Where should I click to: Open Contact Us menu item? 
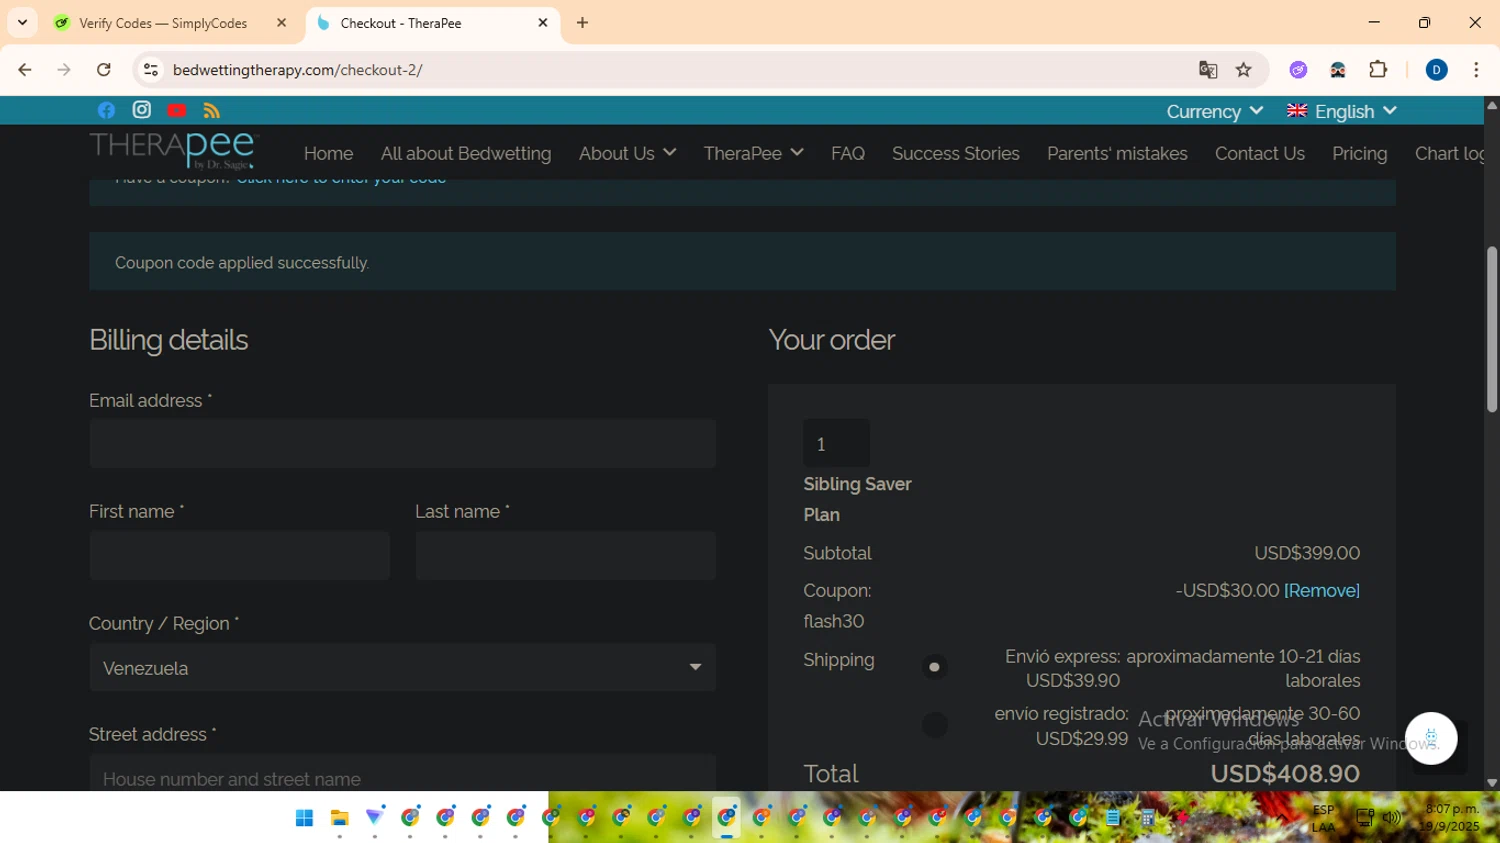[1260, 153]
